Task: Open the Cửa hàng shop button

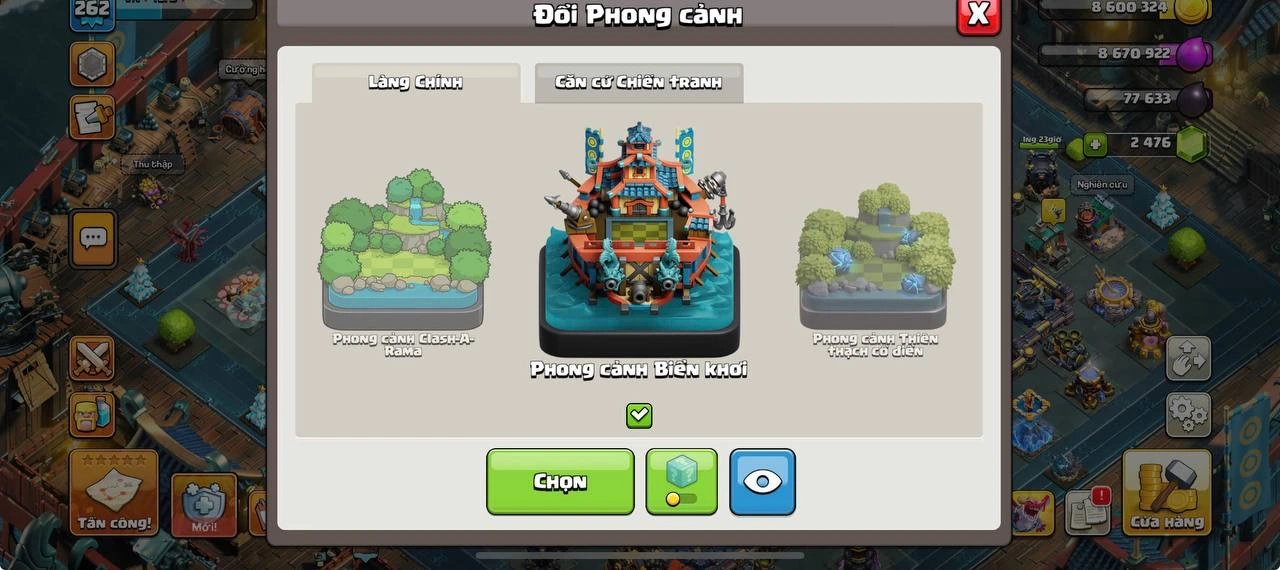Action: [1167, 492]
